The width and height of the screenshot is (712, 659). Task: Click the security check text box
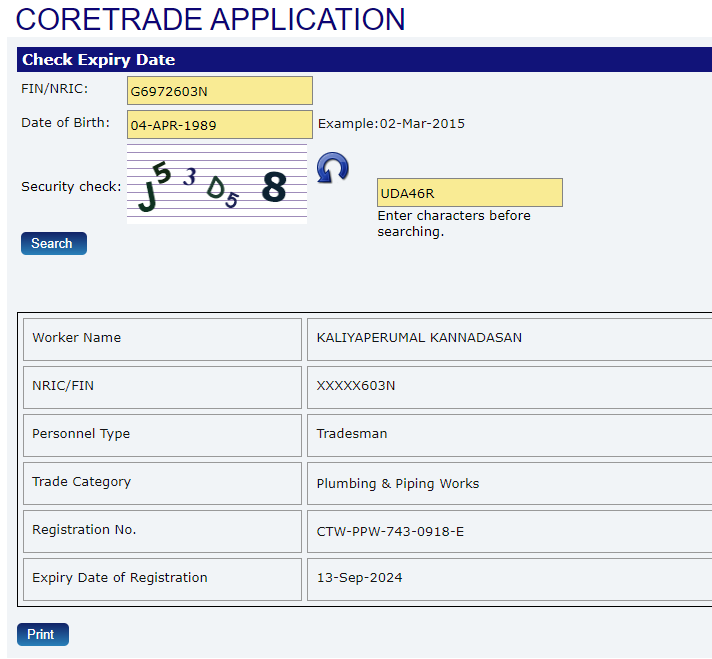(x=469, y=193)
